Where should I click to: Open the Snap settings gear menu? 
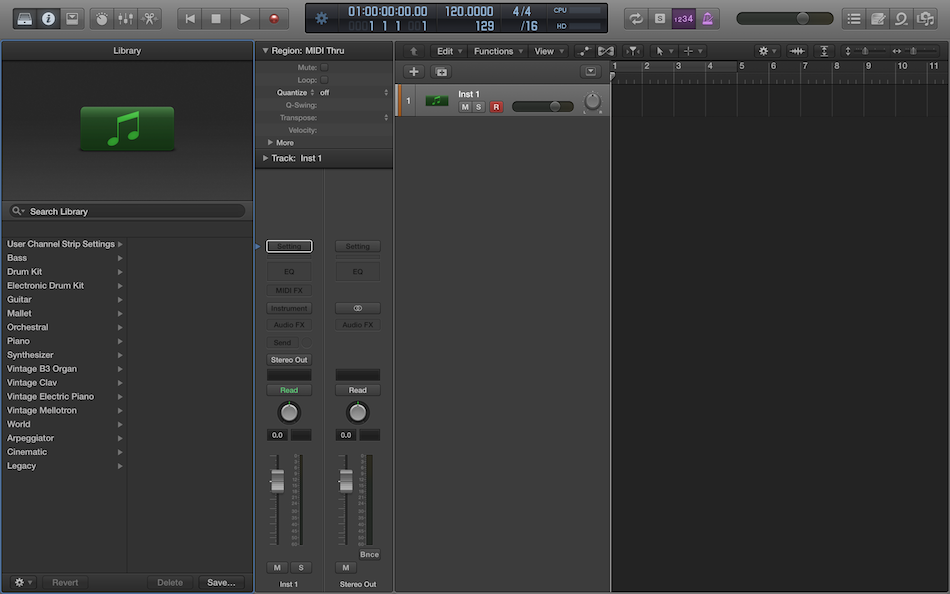point(767,51)
